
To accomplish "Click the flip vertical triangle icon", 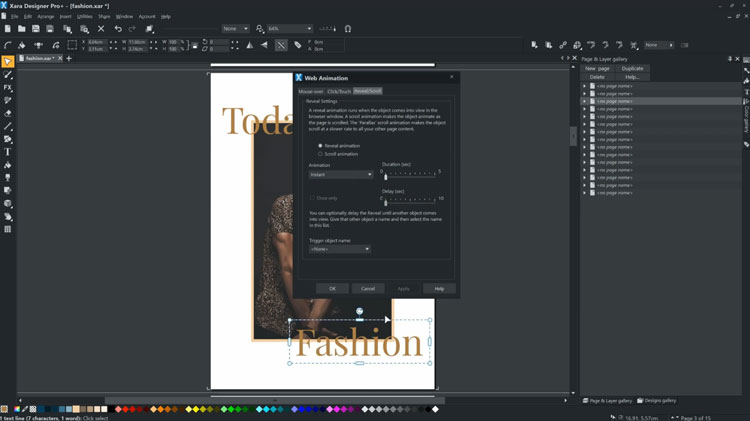I will pos(264,45).
